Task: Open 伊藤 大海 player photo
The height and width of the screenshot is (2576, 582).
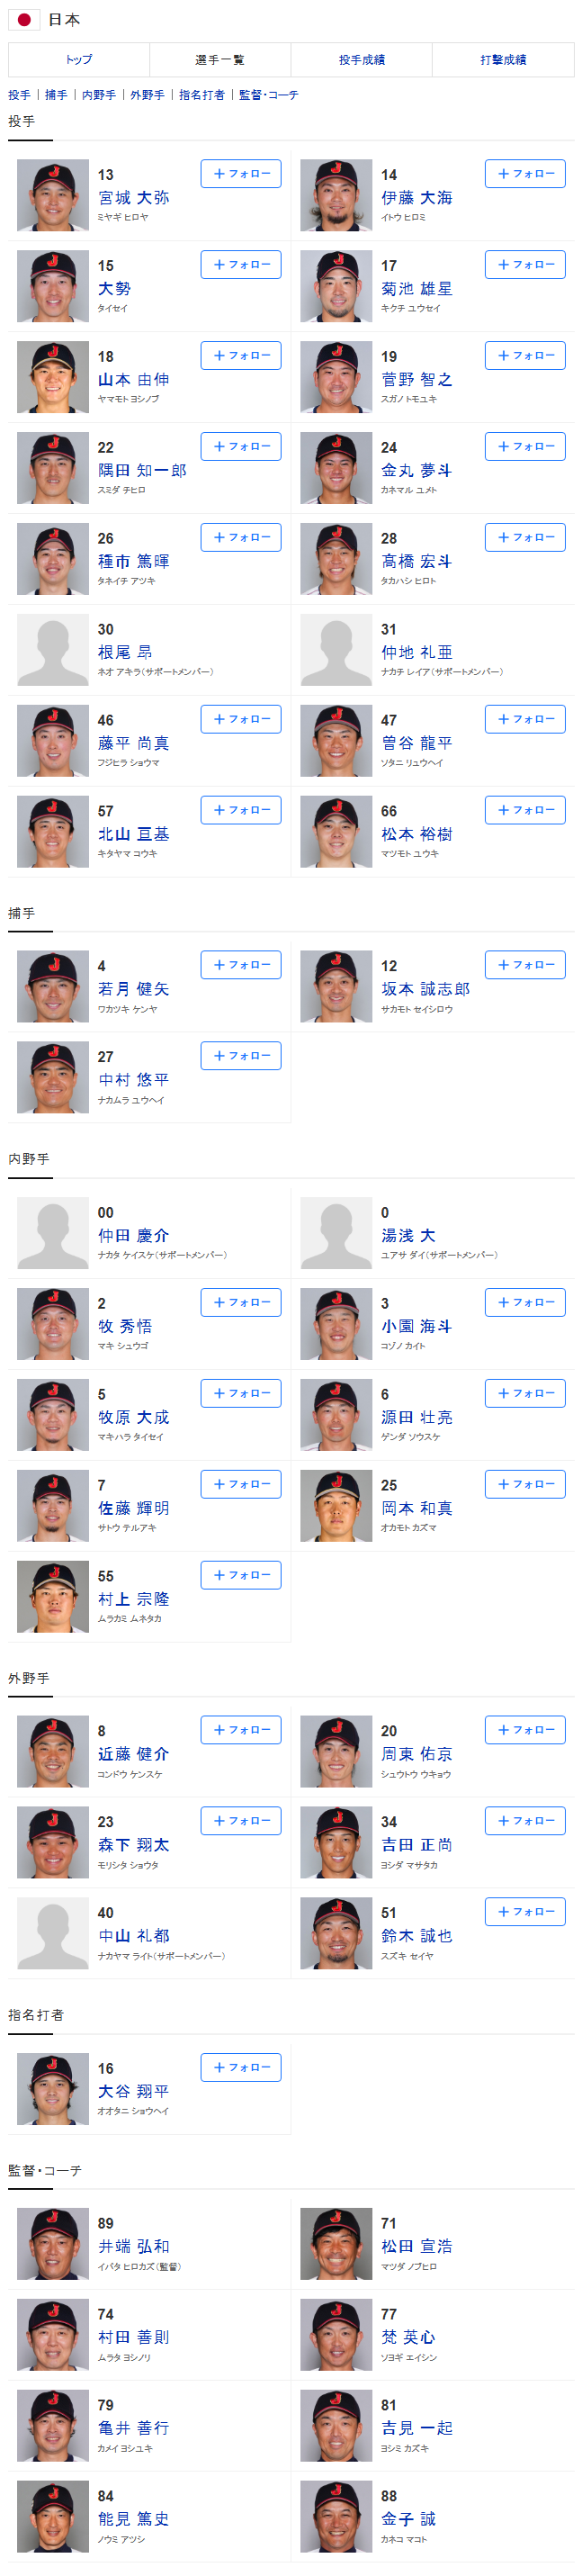Action: tap(336, 196)
